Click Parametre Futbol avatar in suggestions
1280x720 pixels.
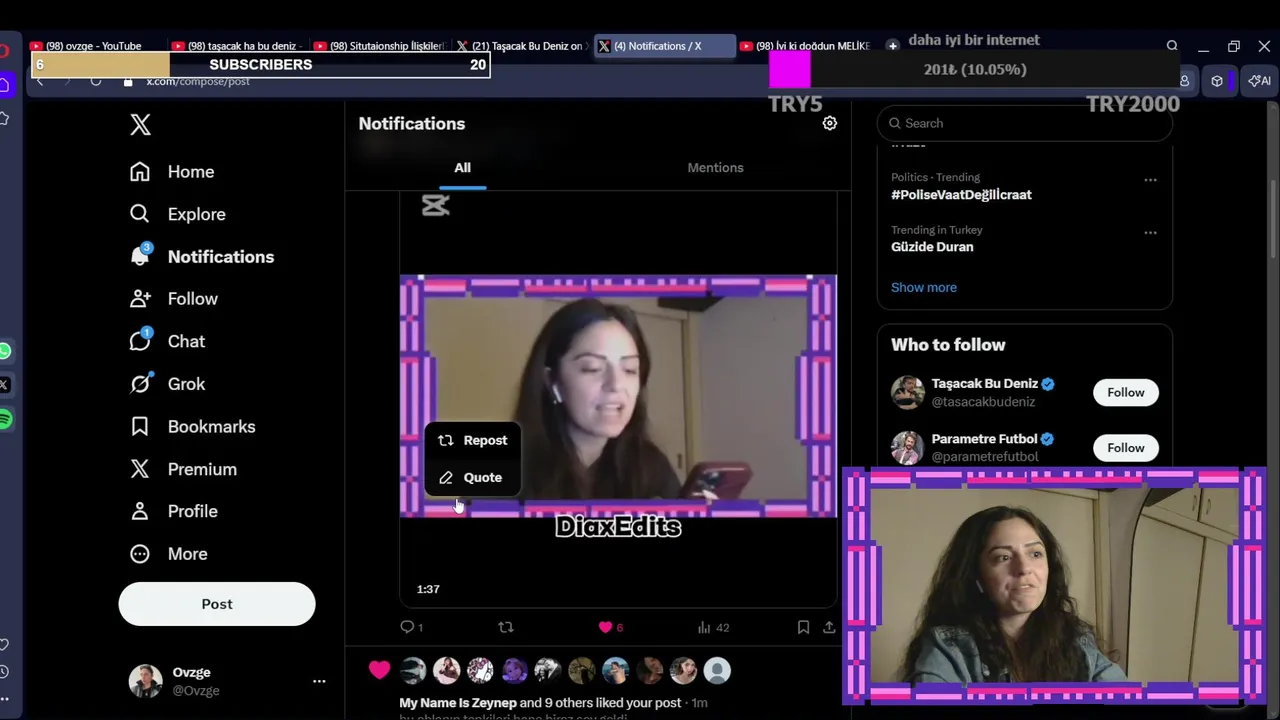tap(908, 448)
